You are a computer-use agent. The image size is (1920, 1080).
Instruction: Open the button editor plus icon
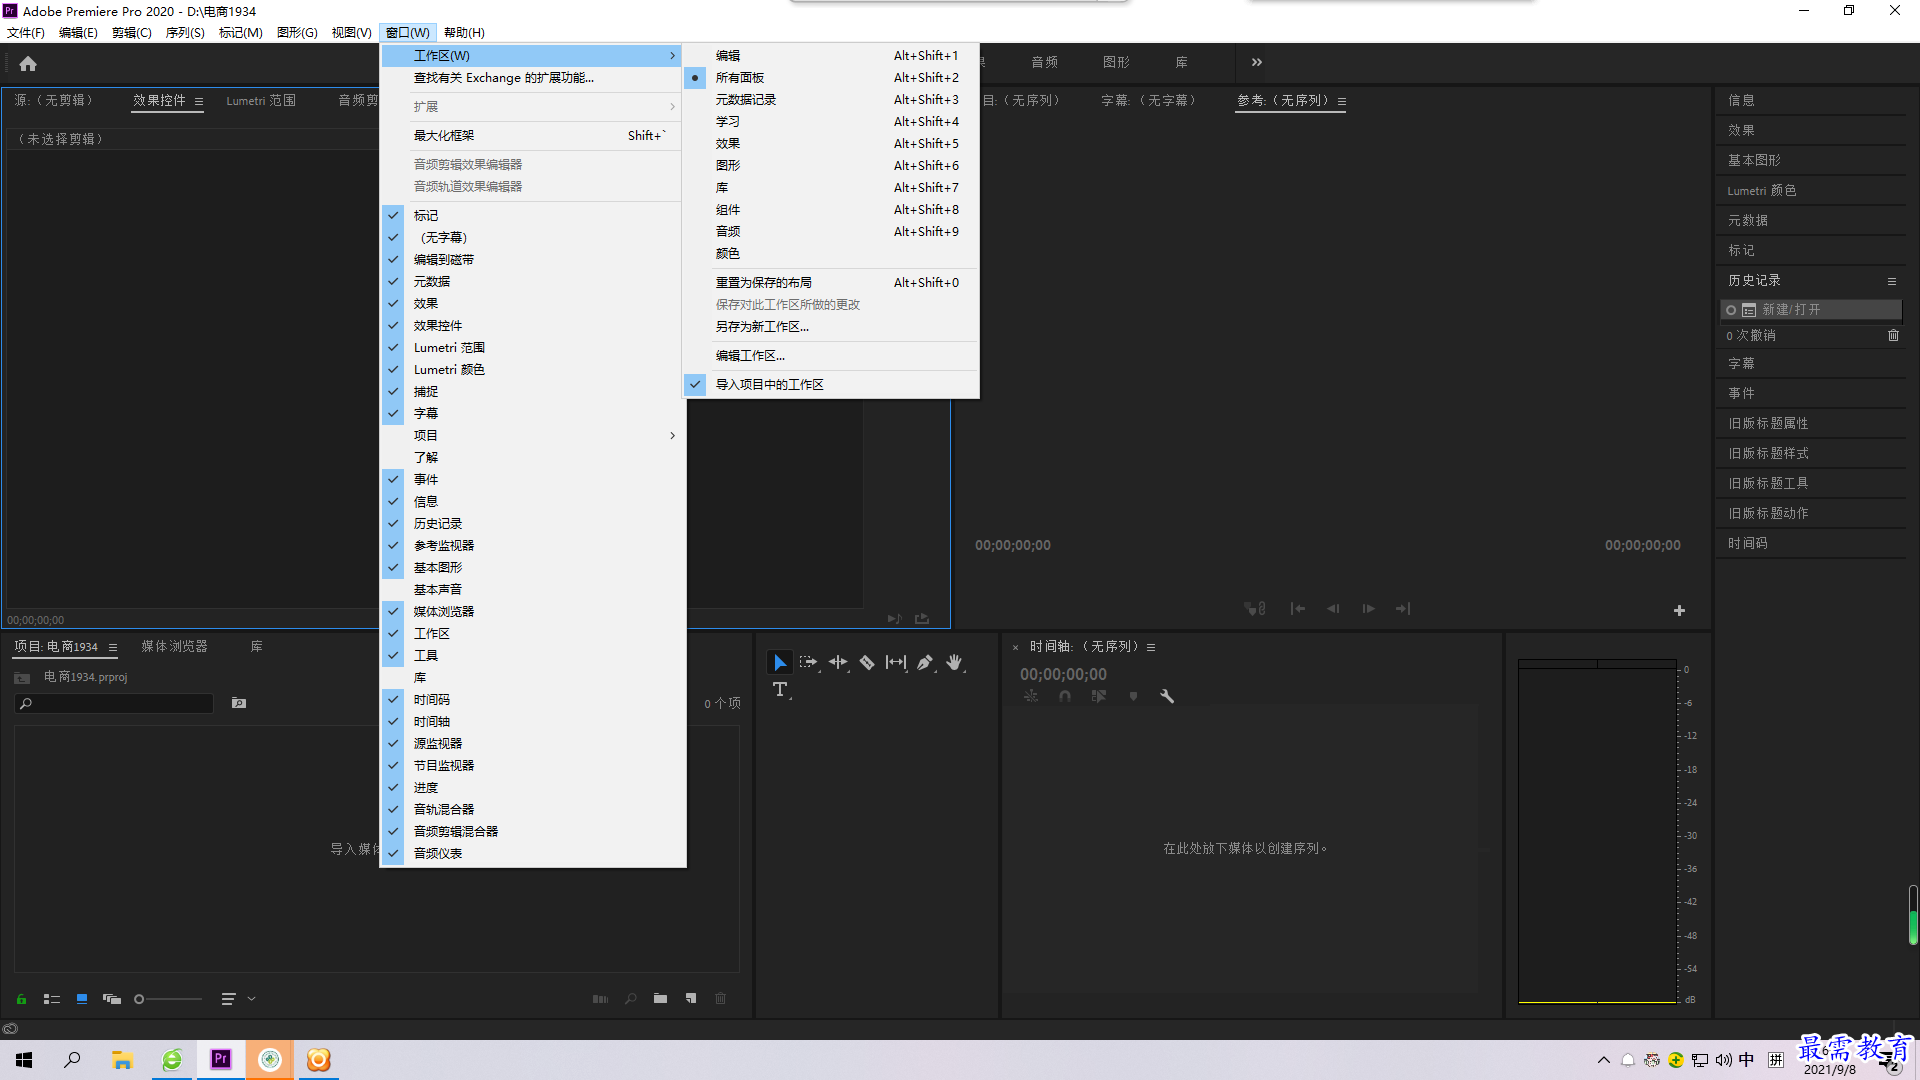click(x=1679, y=610)
